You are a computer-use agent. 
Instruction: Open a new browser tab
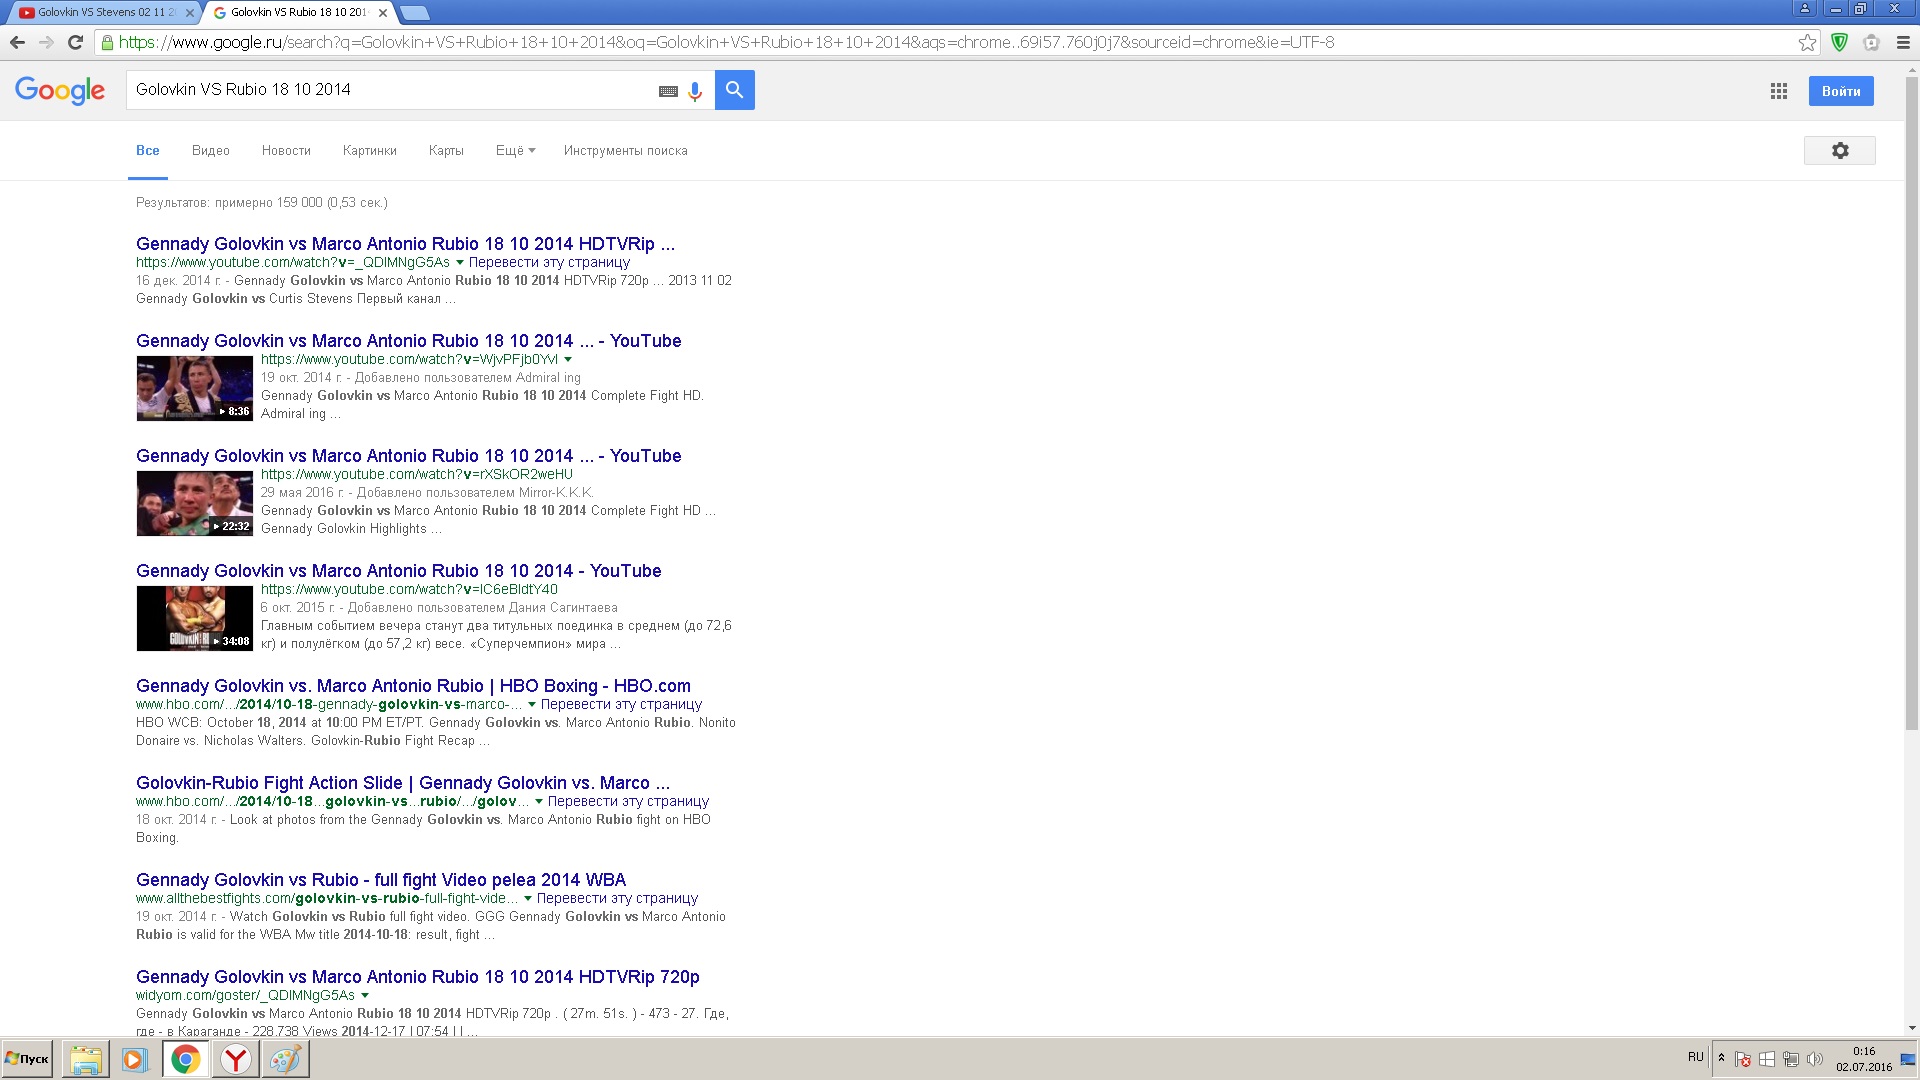(414, 13)
